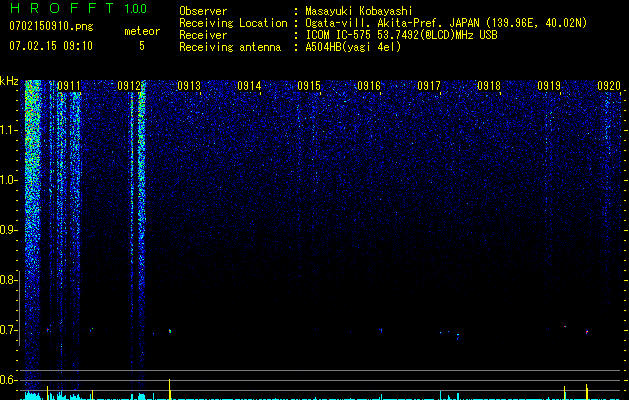
Task: Click the 0917 time marker
Action: coord(429,86)
